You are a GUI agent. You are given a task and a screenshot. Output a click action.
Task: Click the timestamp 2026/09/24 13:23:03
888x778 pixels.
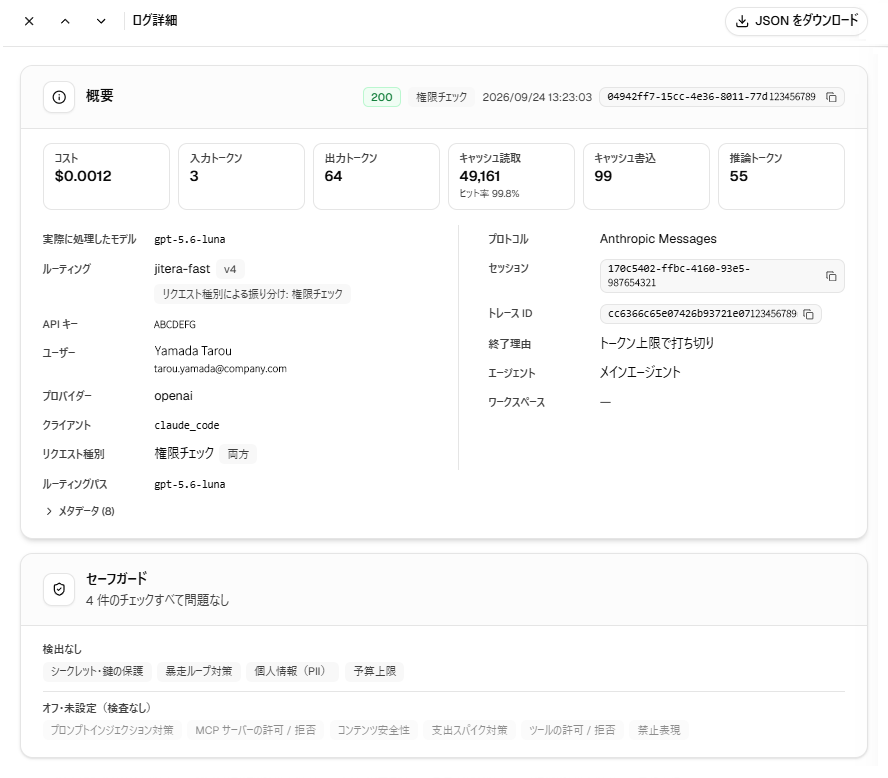[x=537, y=97]
